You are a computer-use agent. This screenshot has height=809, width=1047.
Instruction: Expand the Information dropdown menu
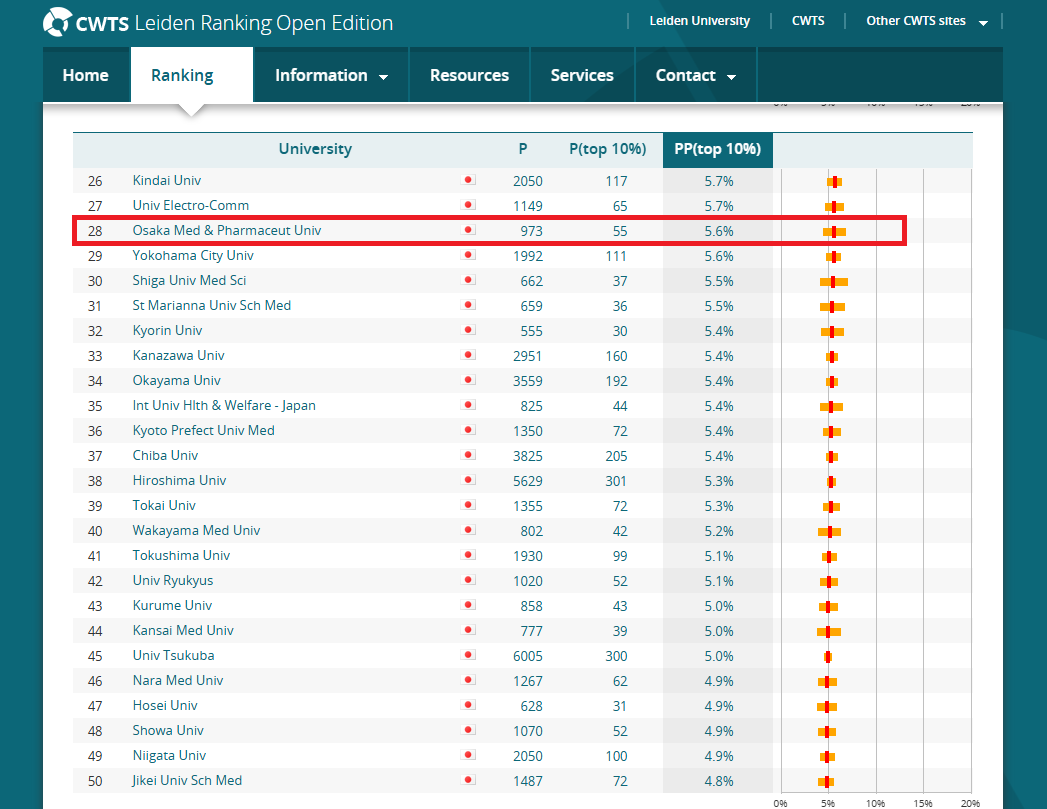click(x=331, y=75)
